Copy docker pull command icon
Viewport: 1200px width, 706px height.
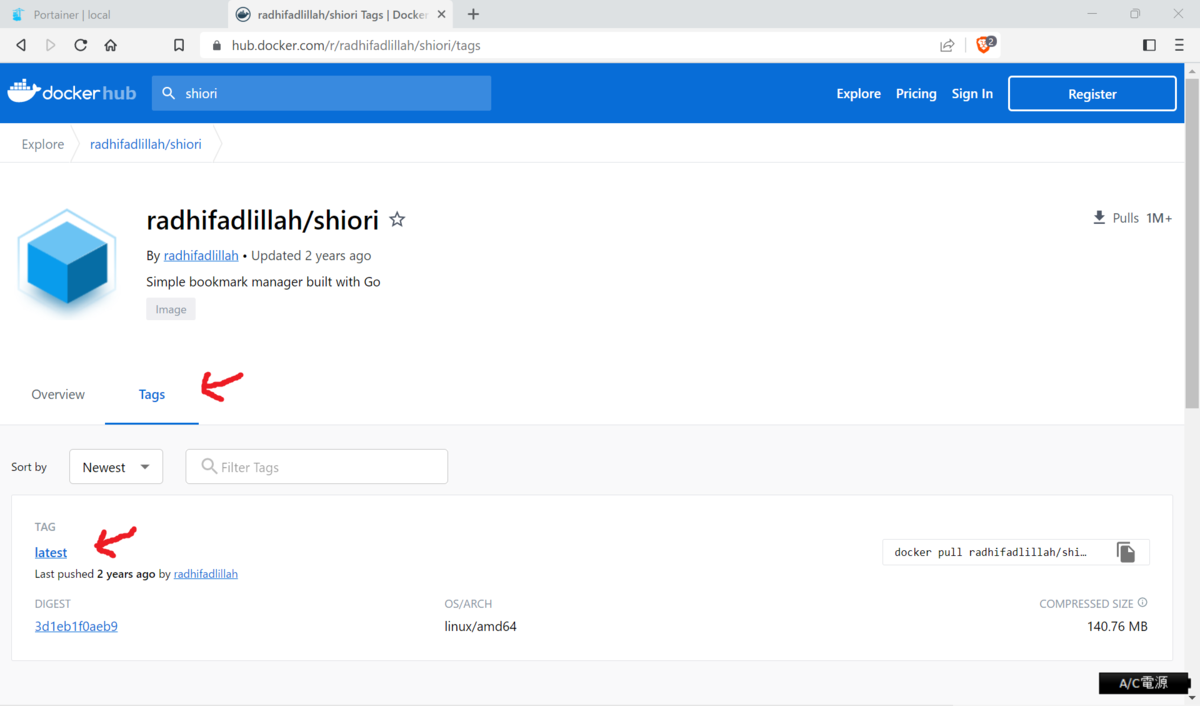1126,552
